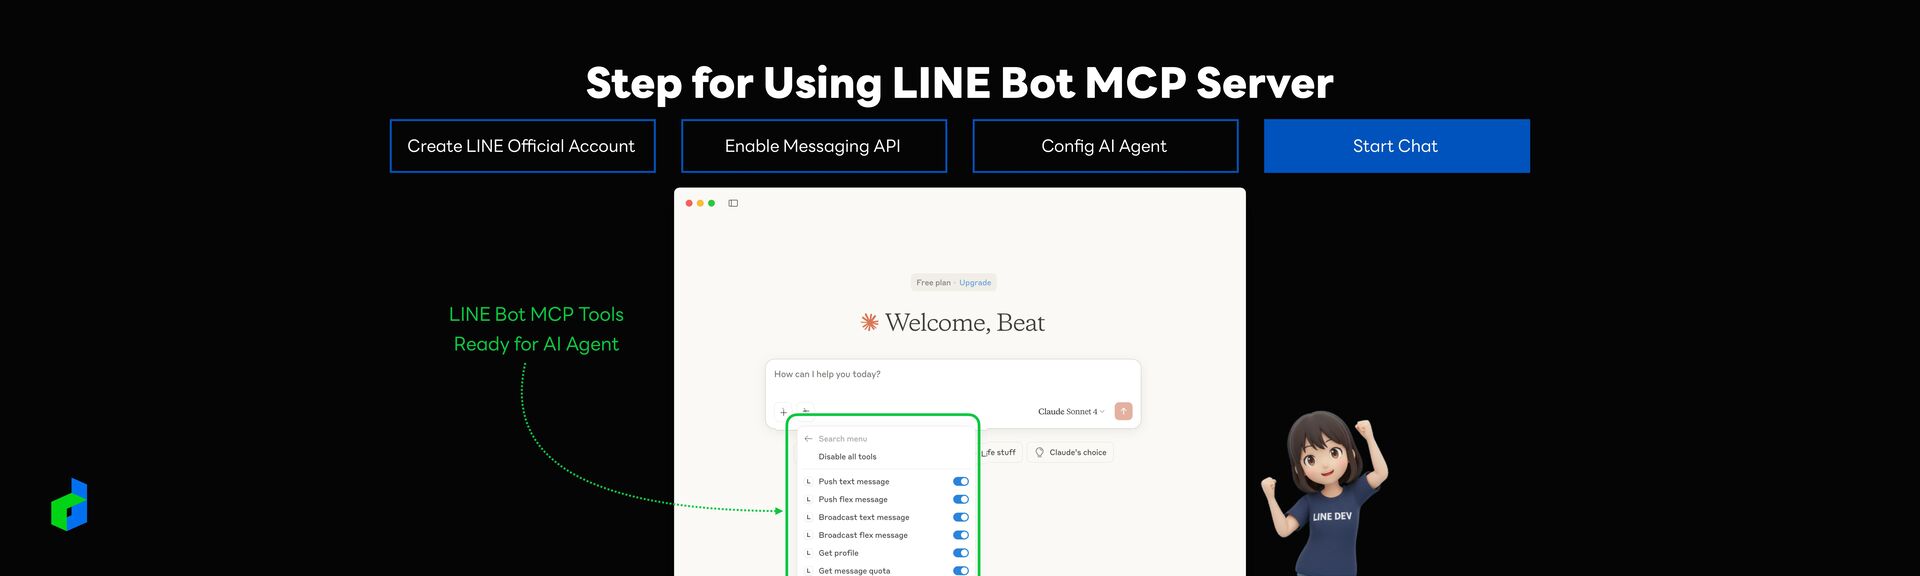Click the L icon beside Broadcast text message

pyautogui.click(x=808, y=518)
